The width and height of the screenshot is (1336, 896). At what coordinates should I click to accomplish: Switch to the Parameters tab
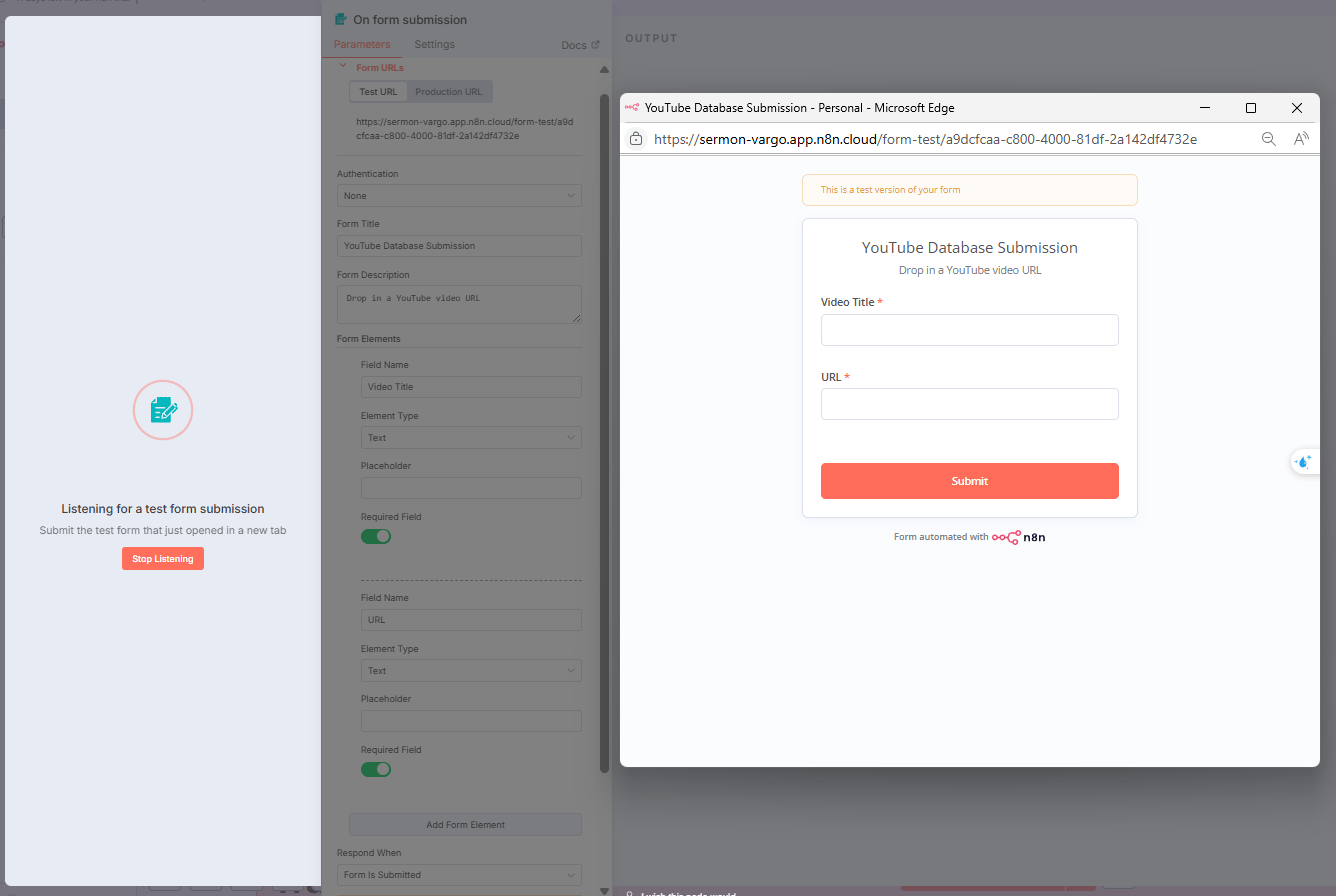(362, 44)
